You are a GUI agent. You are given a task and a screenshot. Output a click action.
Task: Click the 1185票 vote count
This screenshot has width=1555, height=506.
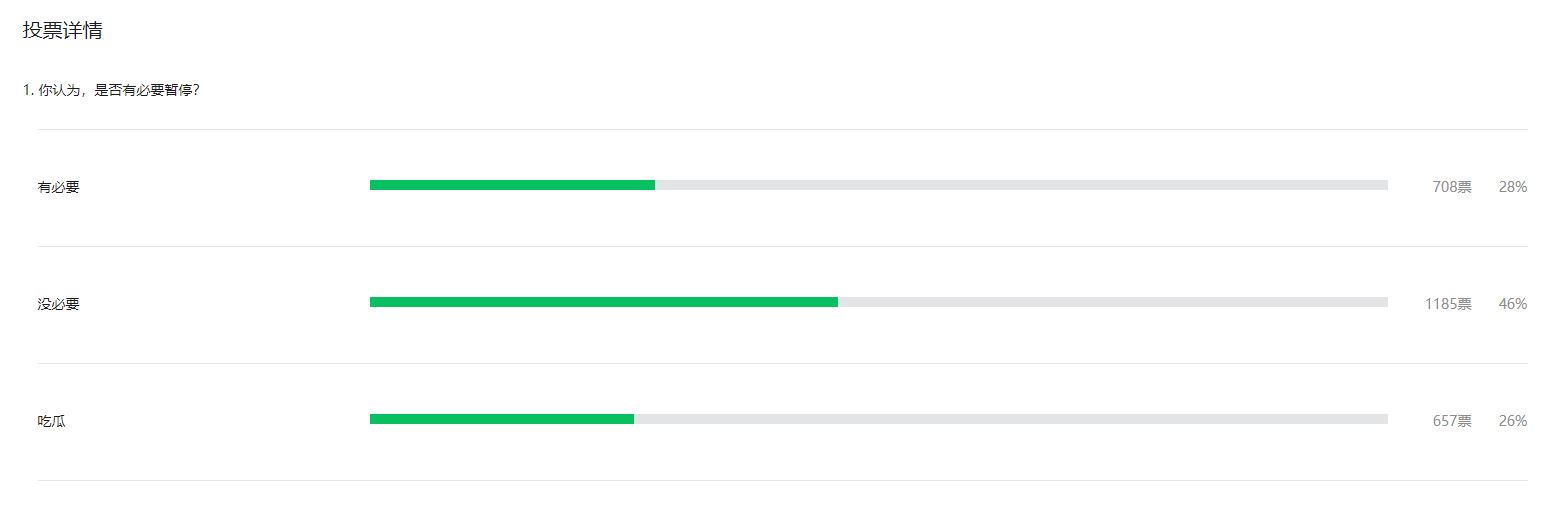(1448, 304)
